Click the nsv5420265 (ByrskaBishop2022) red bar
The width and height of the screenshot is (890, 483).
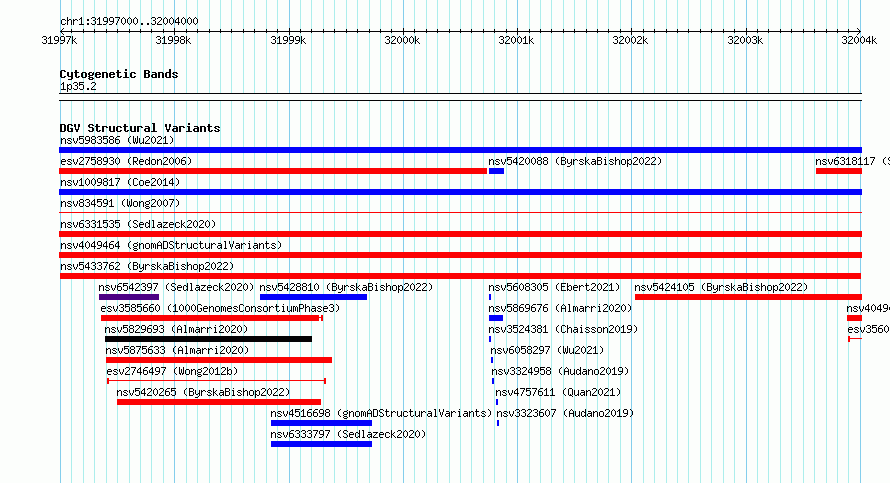click(x=219, y=402)
